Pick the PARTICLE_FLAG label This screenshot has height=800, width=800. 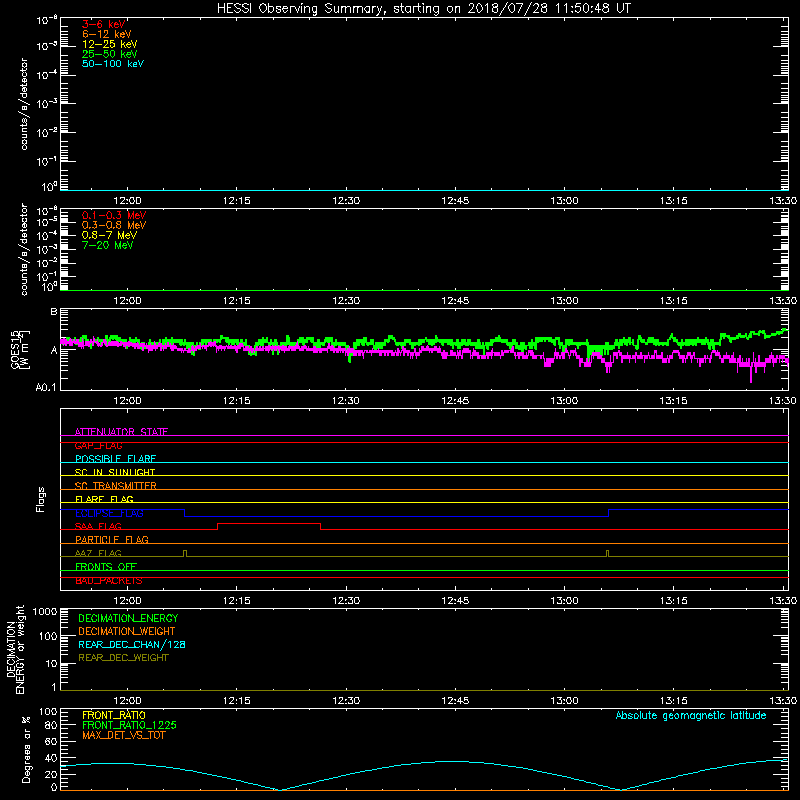[112, 539]
